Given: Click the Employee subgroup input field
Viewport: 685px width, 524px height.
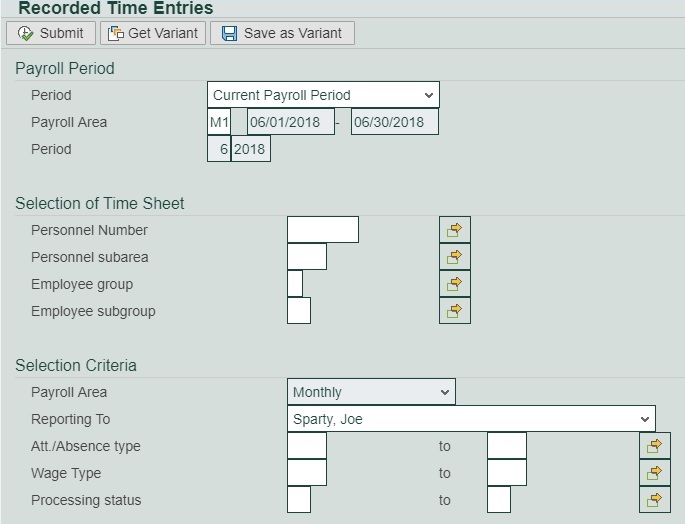Looking at the screenshot, I should coord(298,311).
